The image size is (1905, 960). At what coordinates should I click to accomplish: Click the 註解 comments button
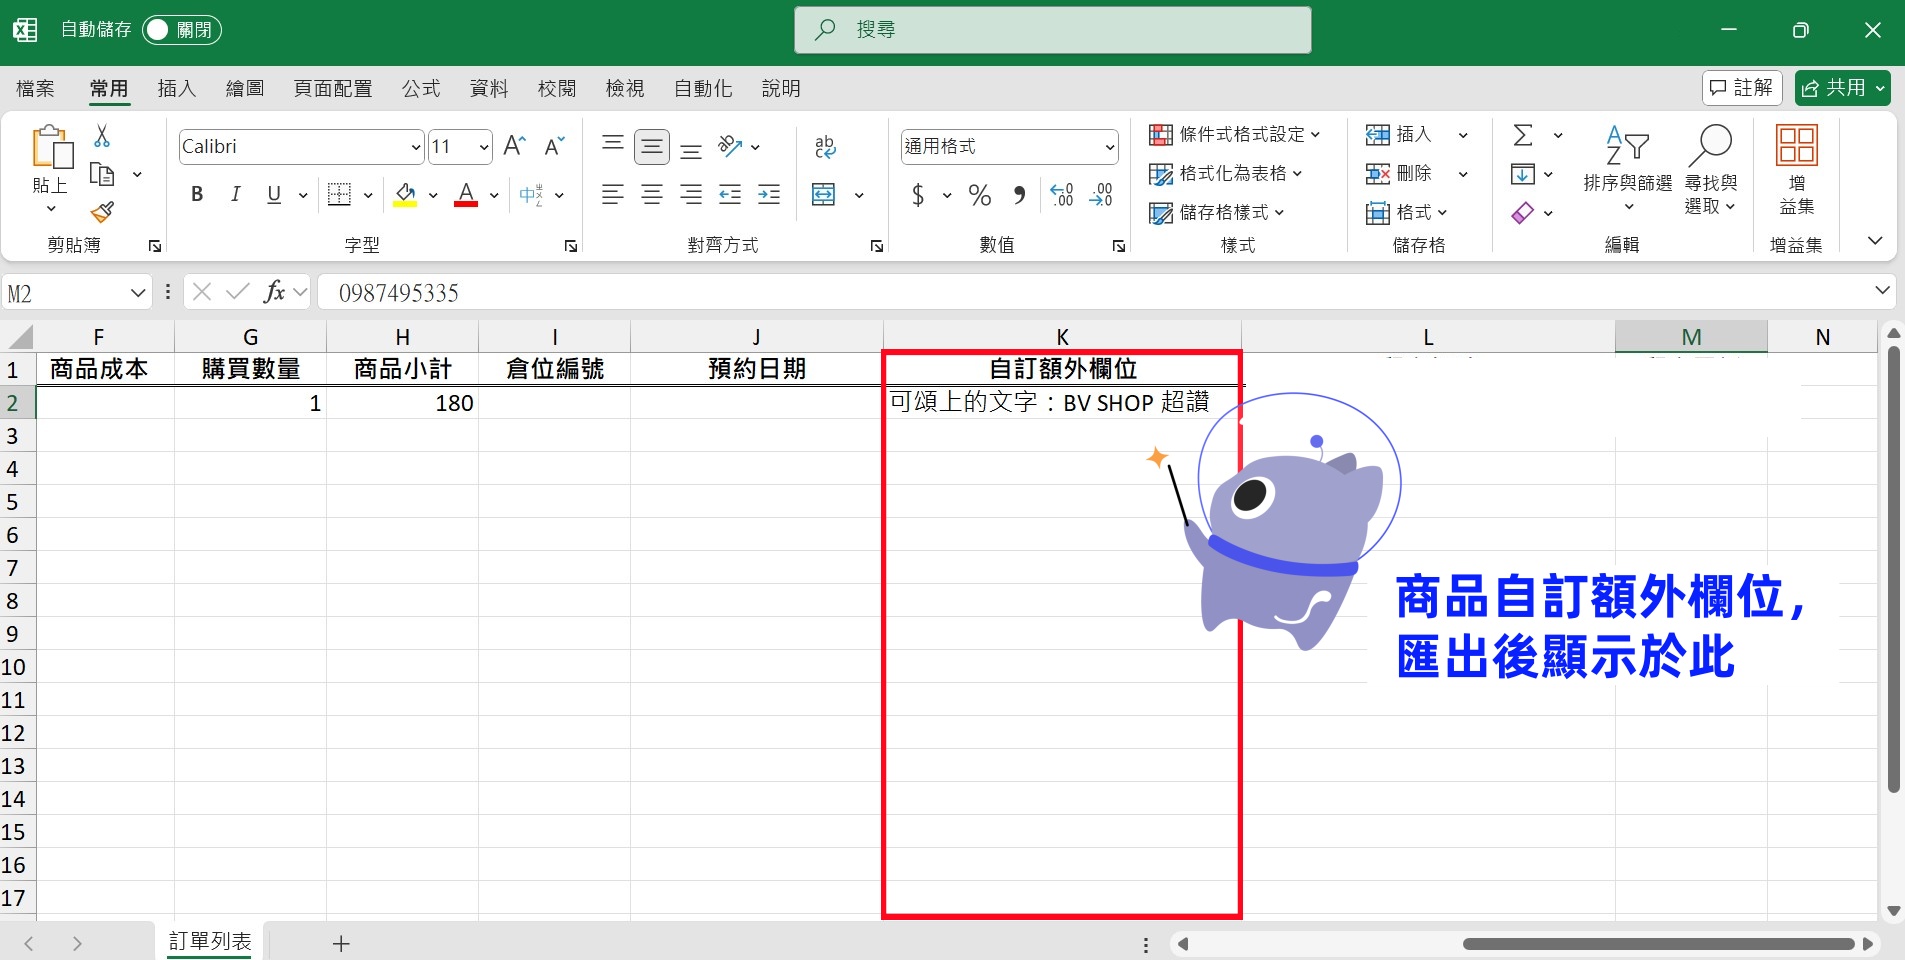(1742, 88)
